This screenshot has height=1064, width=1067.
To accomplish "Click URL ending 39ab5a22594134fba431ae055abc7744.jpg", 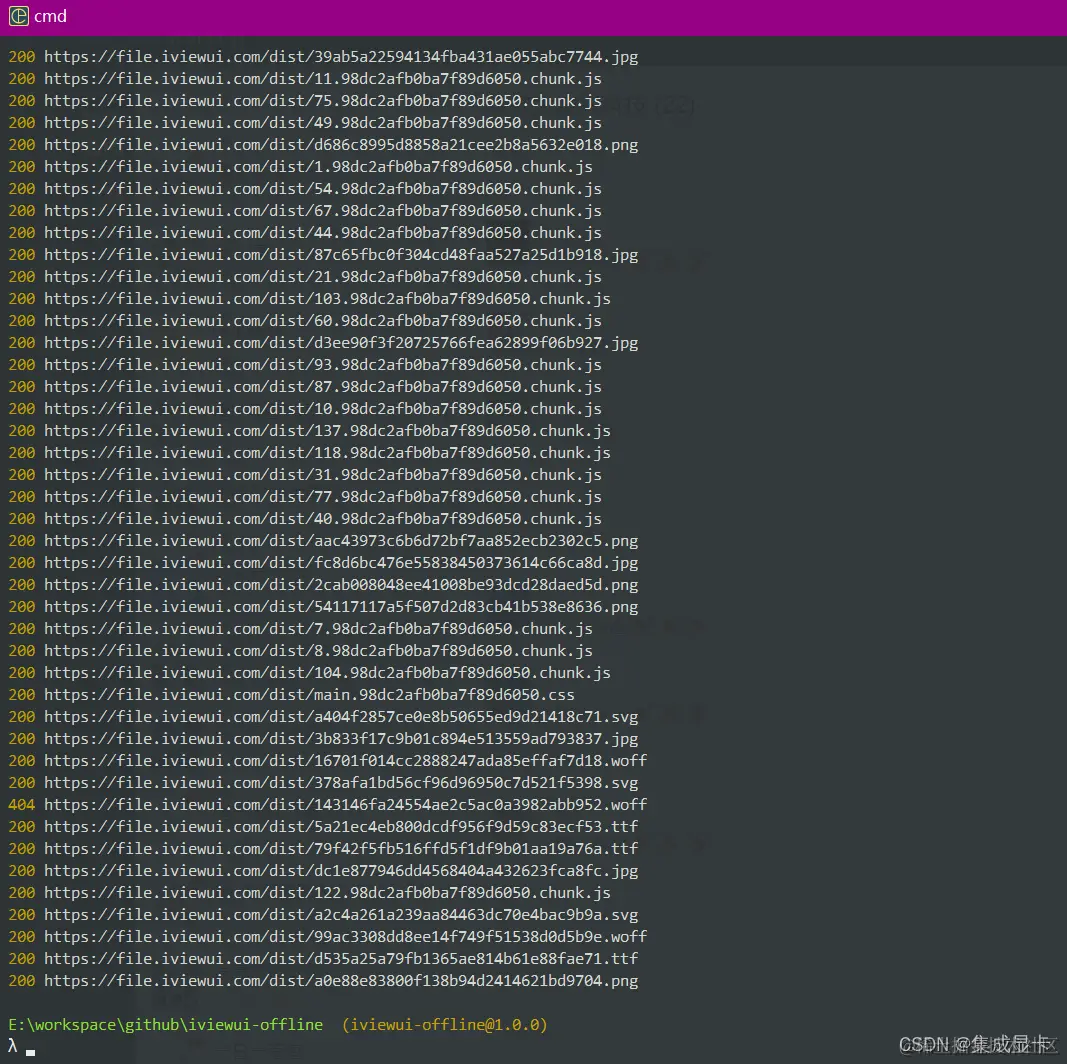I will click(x=341, y=56).
